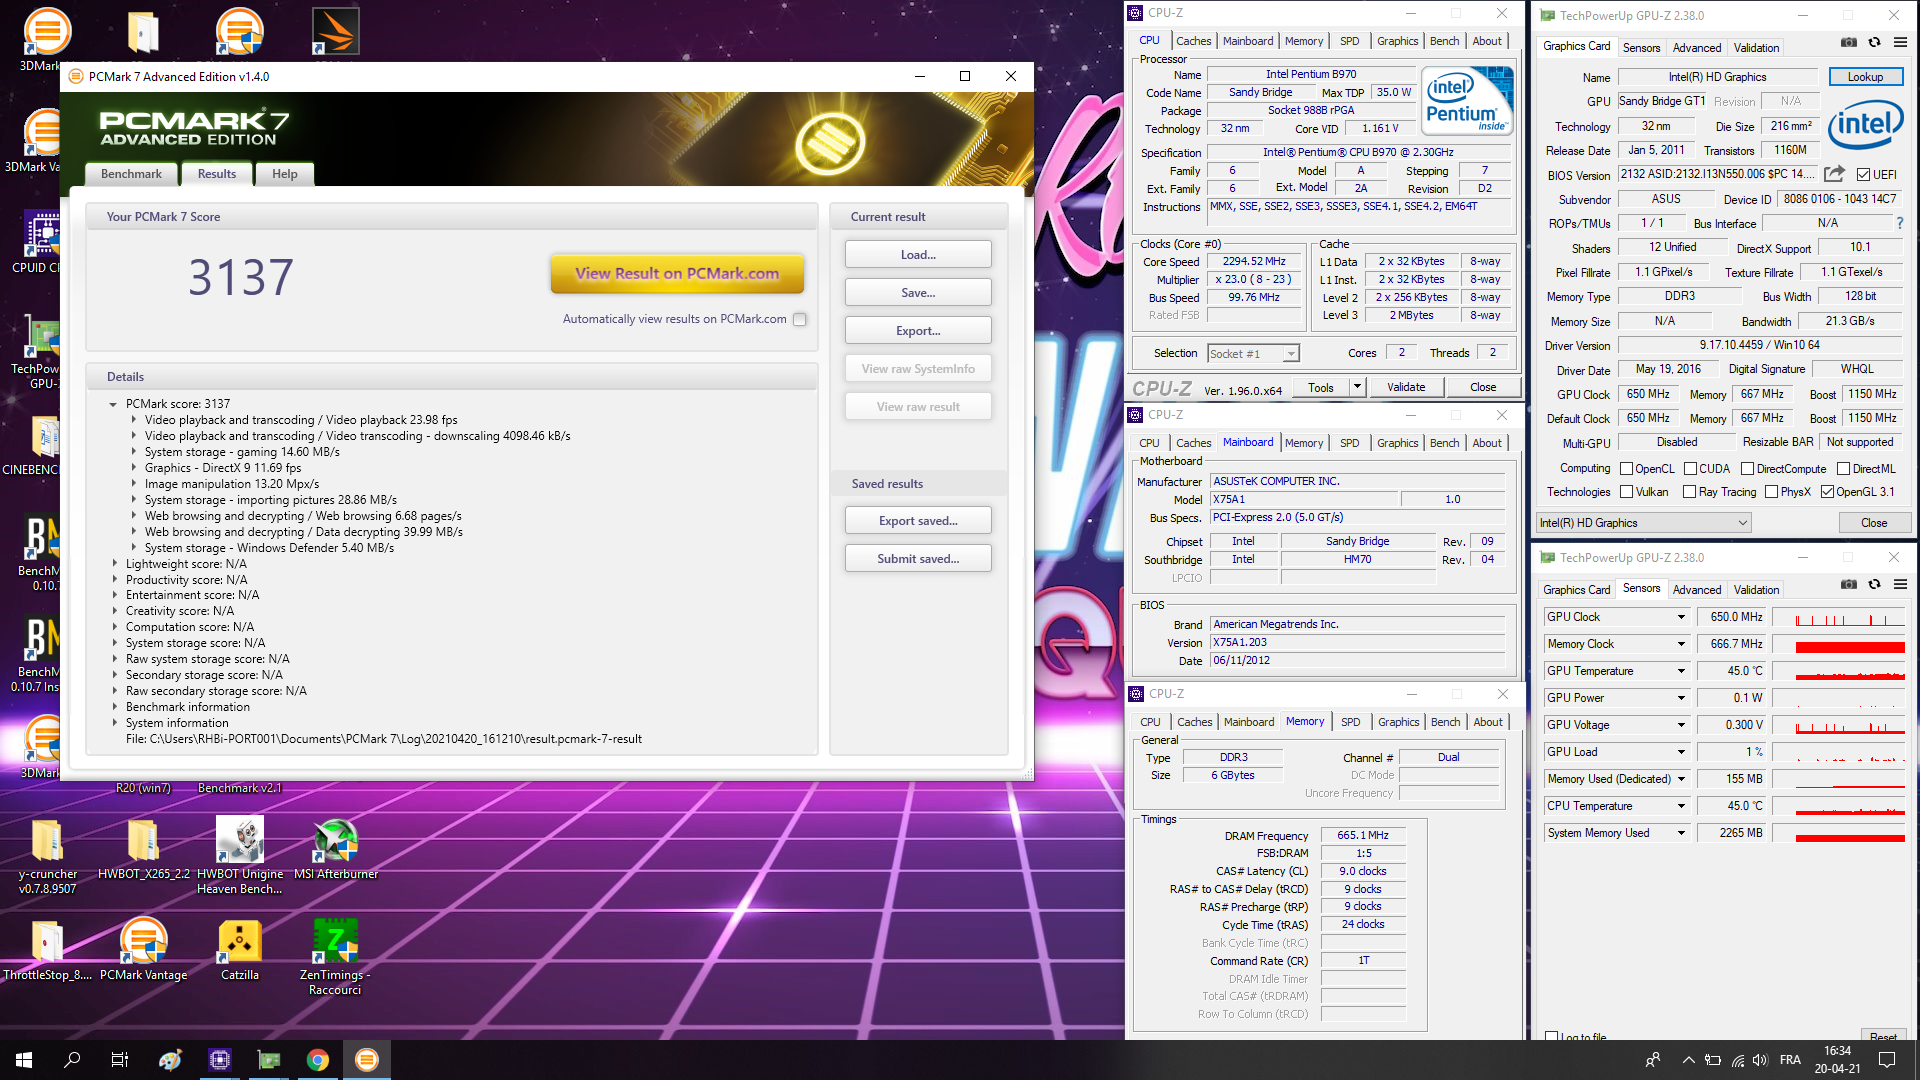
Task: Click View Result on PCMark.com button
Action: [x=677, y=273]
